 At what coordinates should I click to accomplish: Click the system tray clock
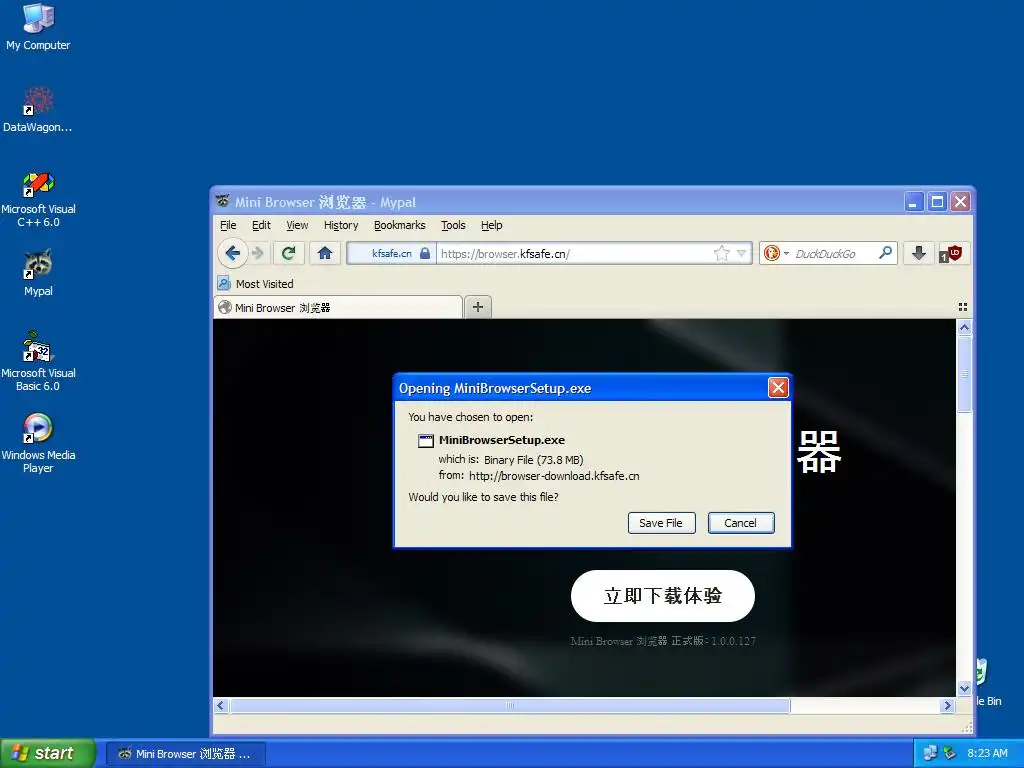[x=987, y=753]
